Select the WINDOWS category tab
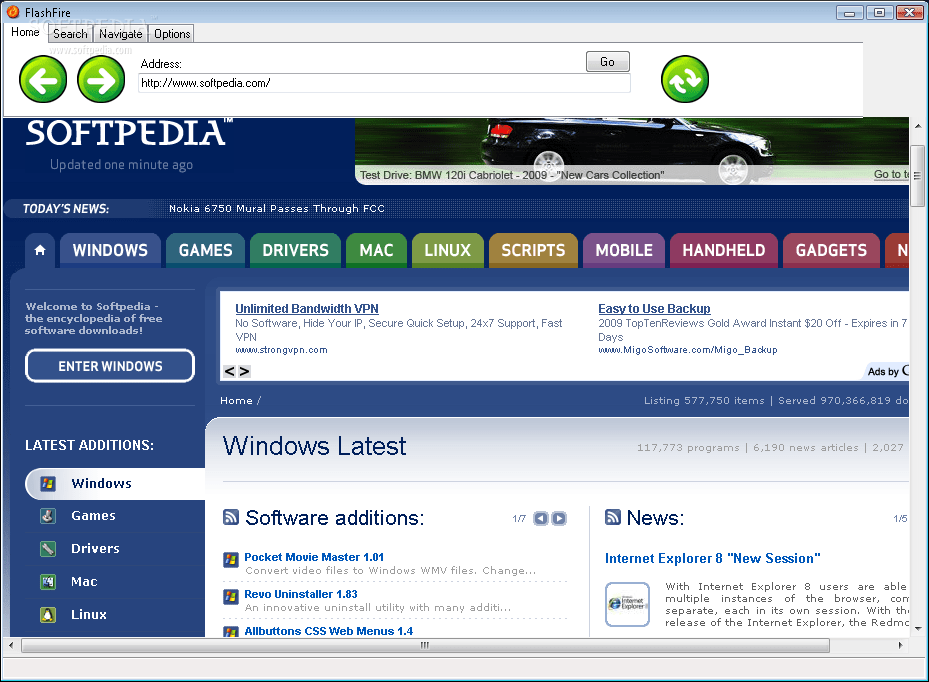This screenshot has width=929, height=682. (110, 250)
